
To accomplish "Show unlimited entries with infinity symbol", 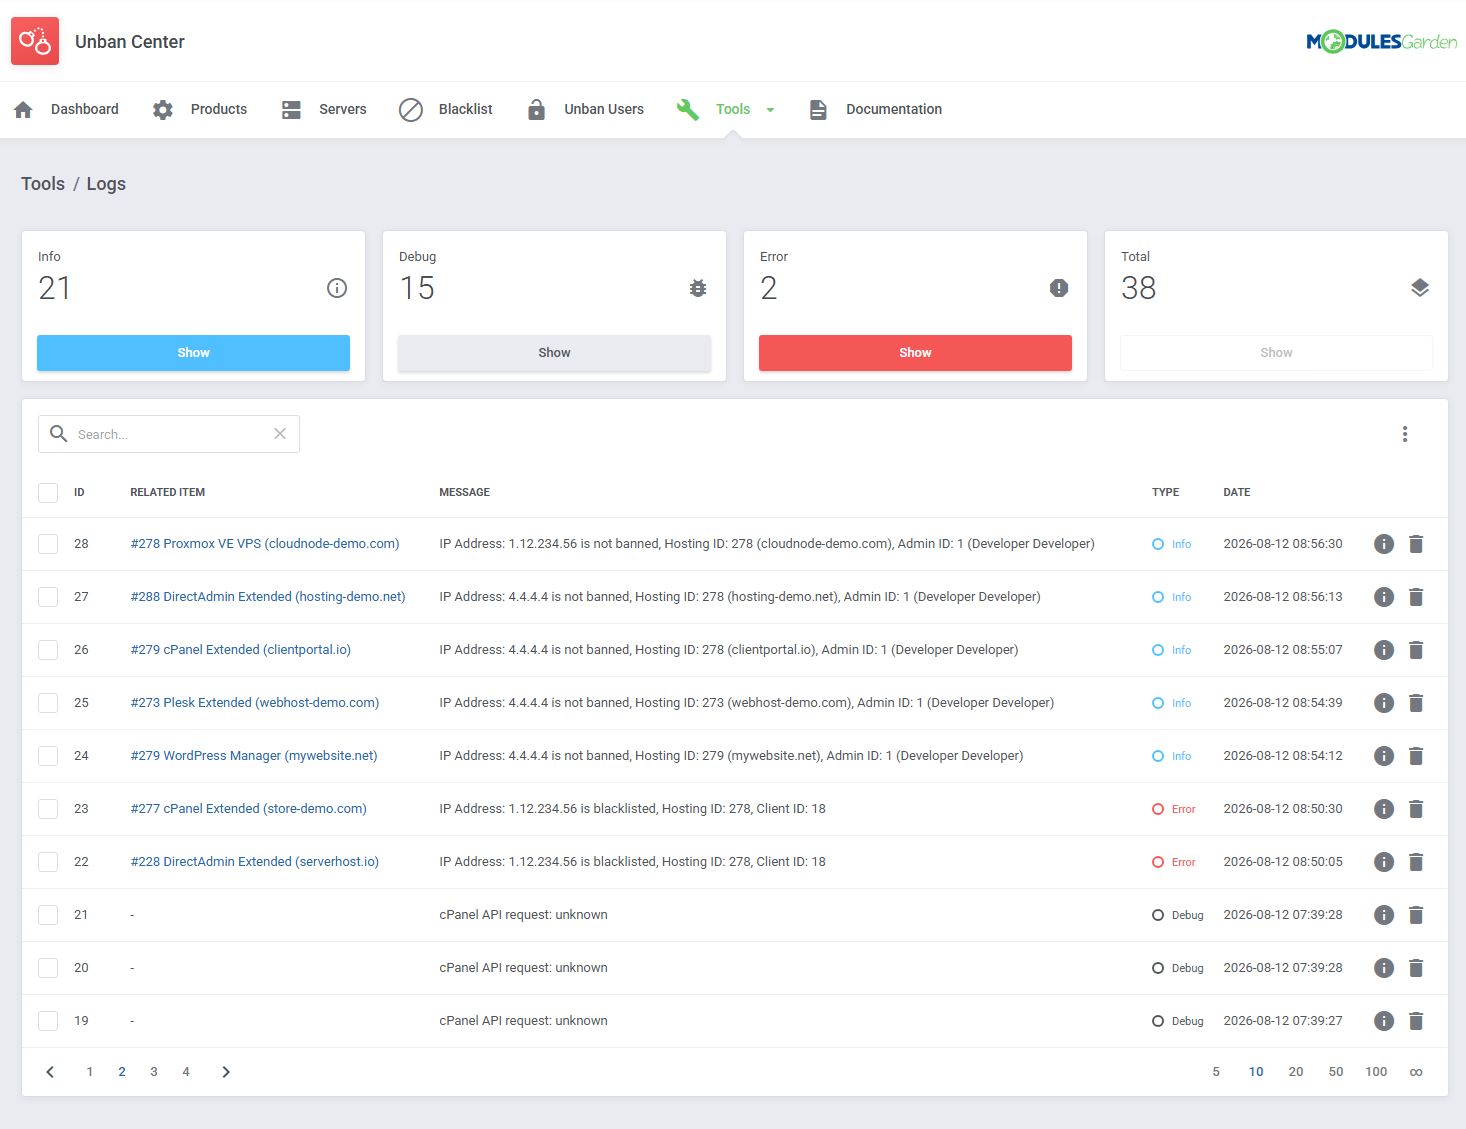I will (x=1416, y=1072).
